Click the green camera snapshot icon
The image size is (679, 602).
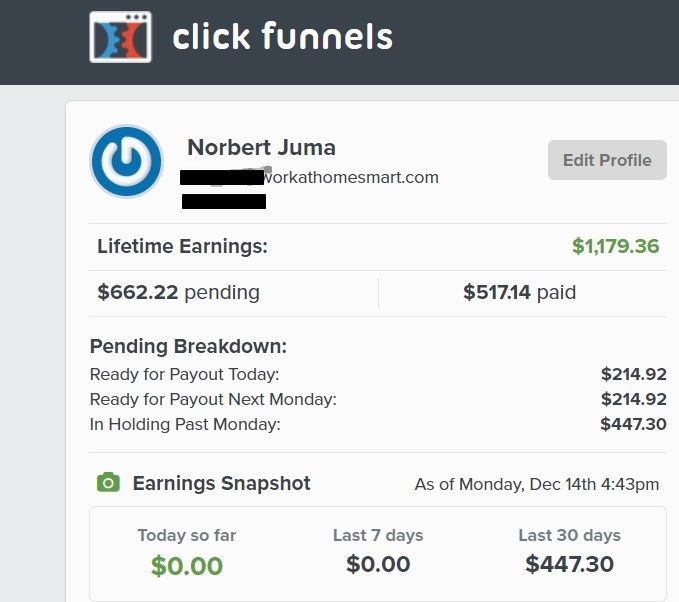[108, 482]
